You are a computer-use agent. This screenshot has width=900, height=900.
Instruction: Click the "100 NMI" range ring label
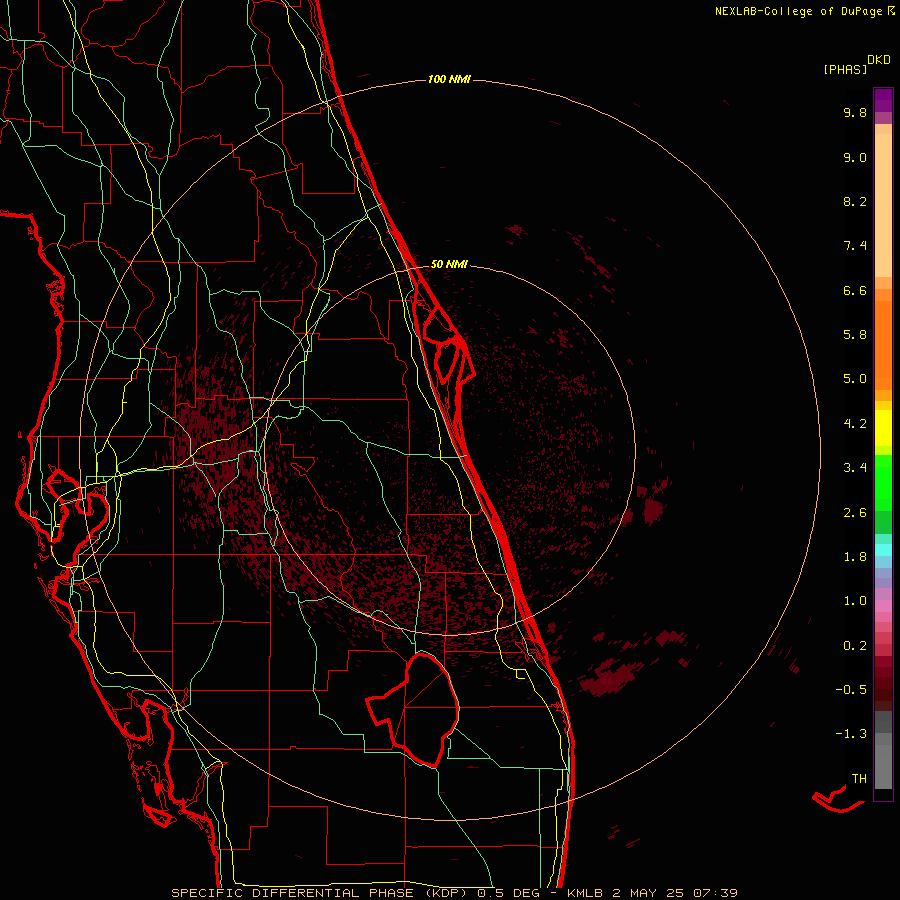pyautogui.click(x=449, y=79)
